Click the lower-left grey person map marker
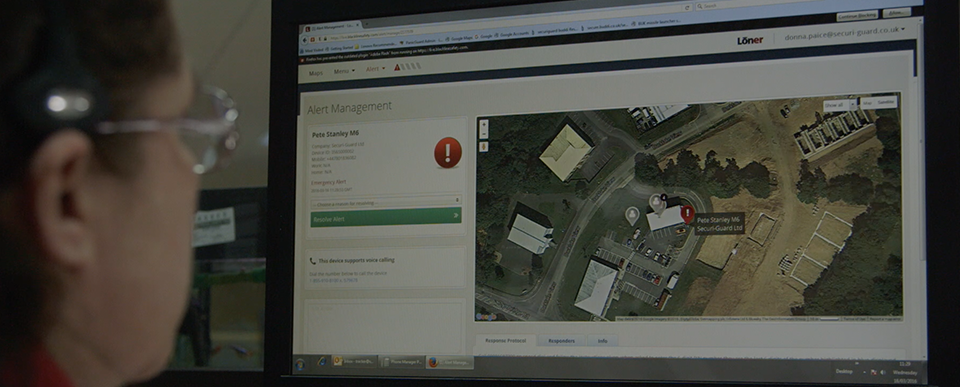 tap(632, 216)
